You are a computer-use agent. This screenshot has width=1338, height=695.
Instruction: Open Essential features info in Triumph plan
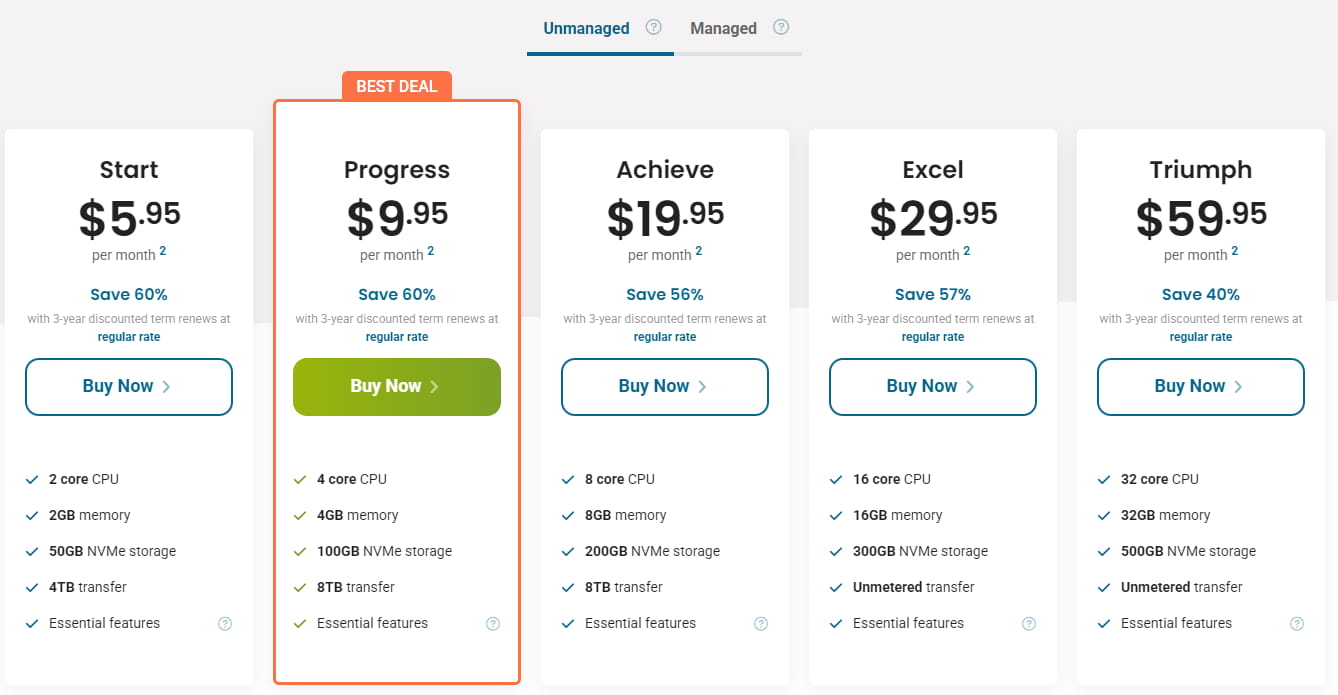pyautogui.click(x=1297, y=624)
